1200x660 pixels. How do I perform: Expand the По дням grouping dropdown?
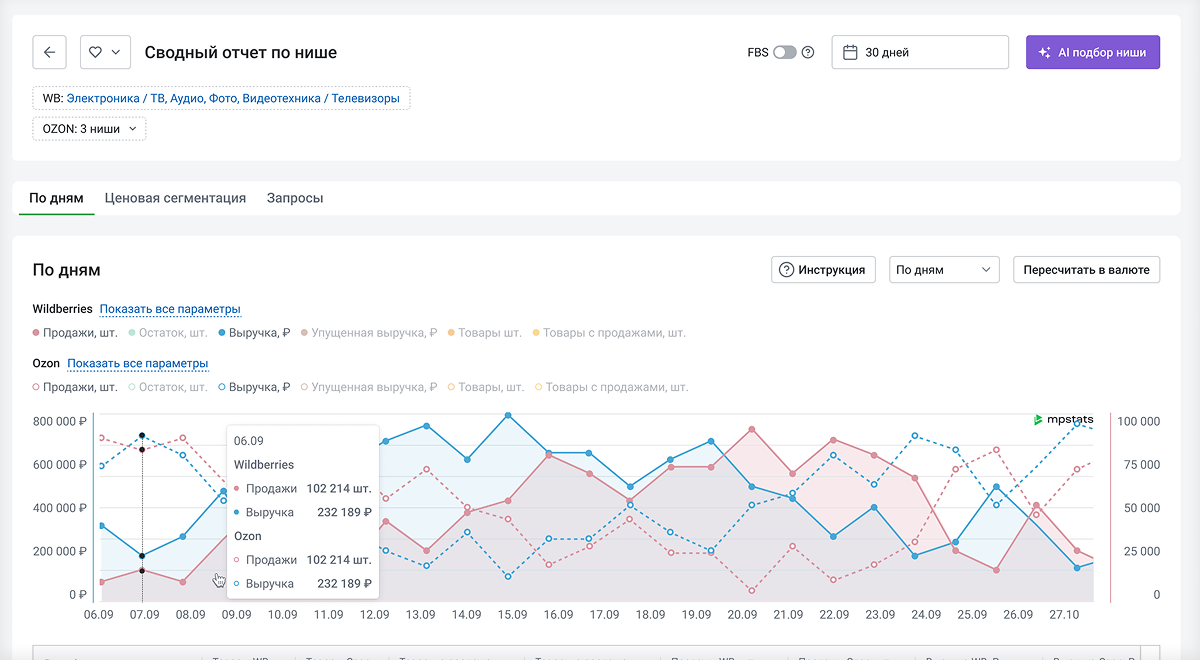(944, 270)
